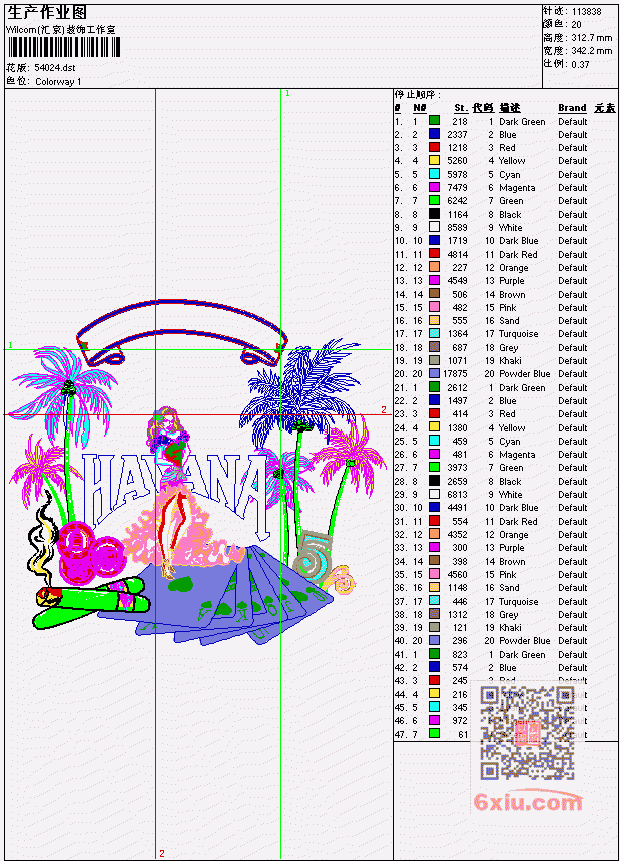Select the Powder Blue label in row 40
The image size is (620, 861).
pyautogui.click(x=524, y=641)
